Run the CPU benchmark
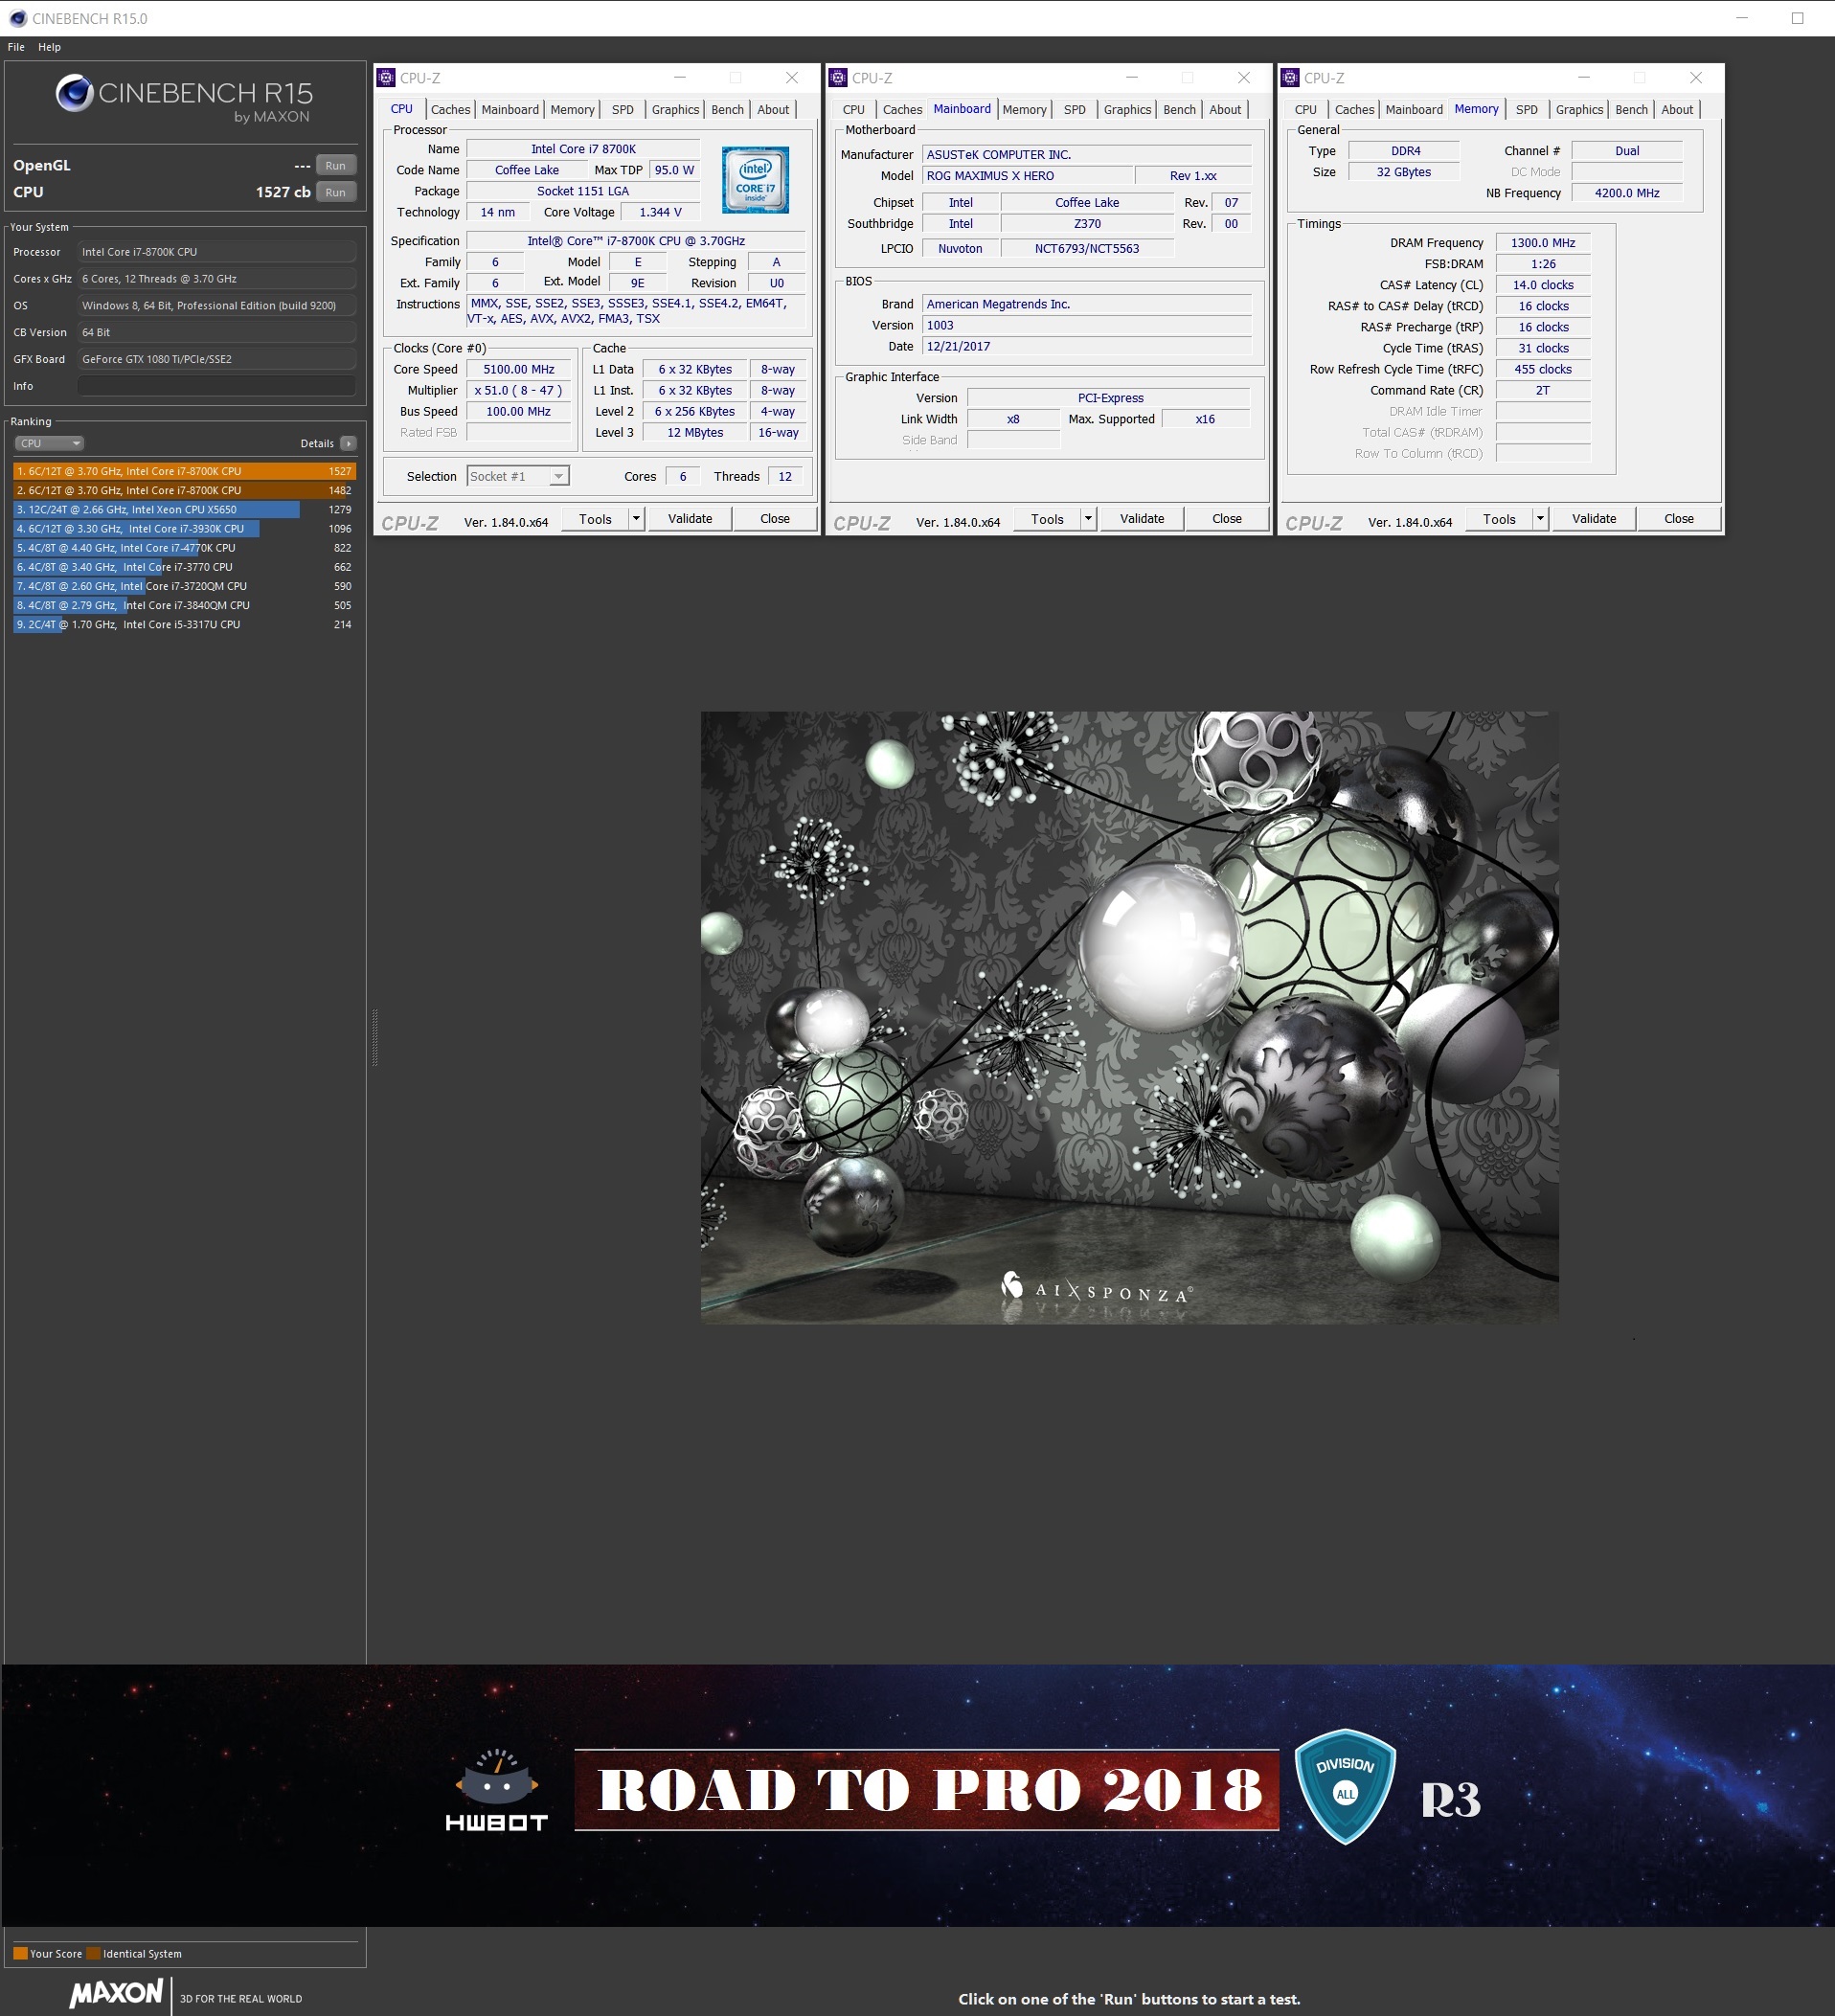Viewport: 1835px width, 2016px height. click(x=335, y=193)
